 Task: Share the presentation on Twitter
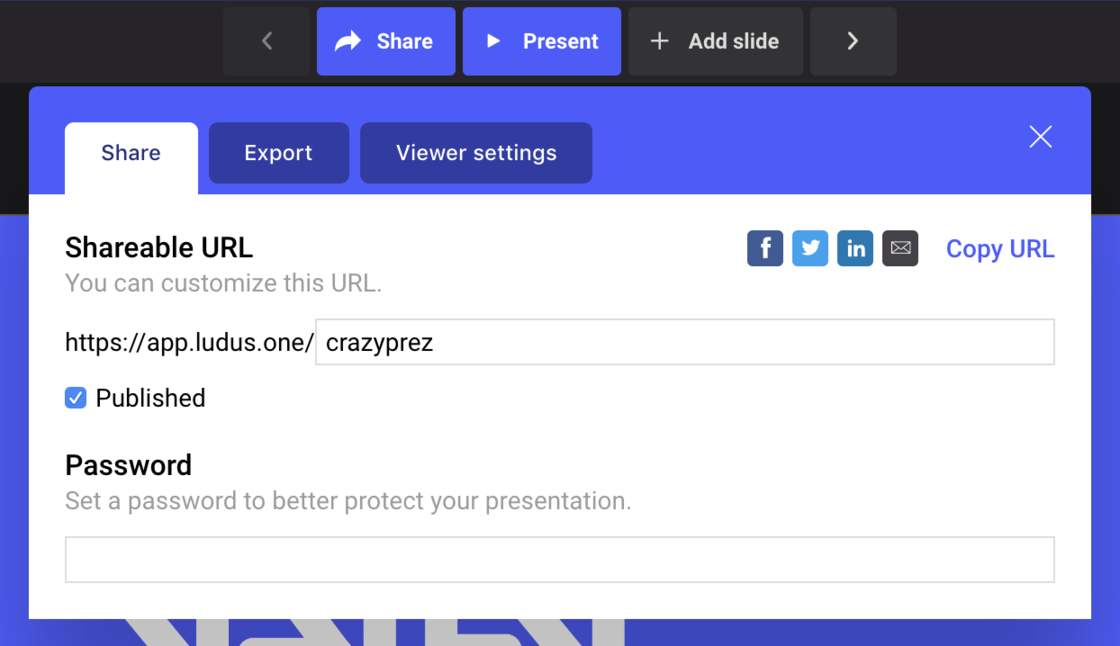[x=810, y=248]
